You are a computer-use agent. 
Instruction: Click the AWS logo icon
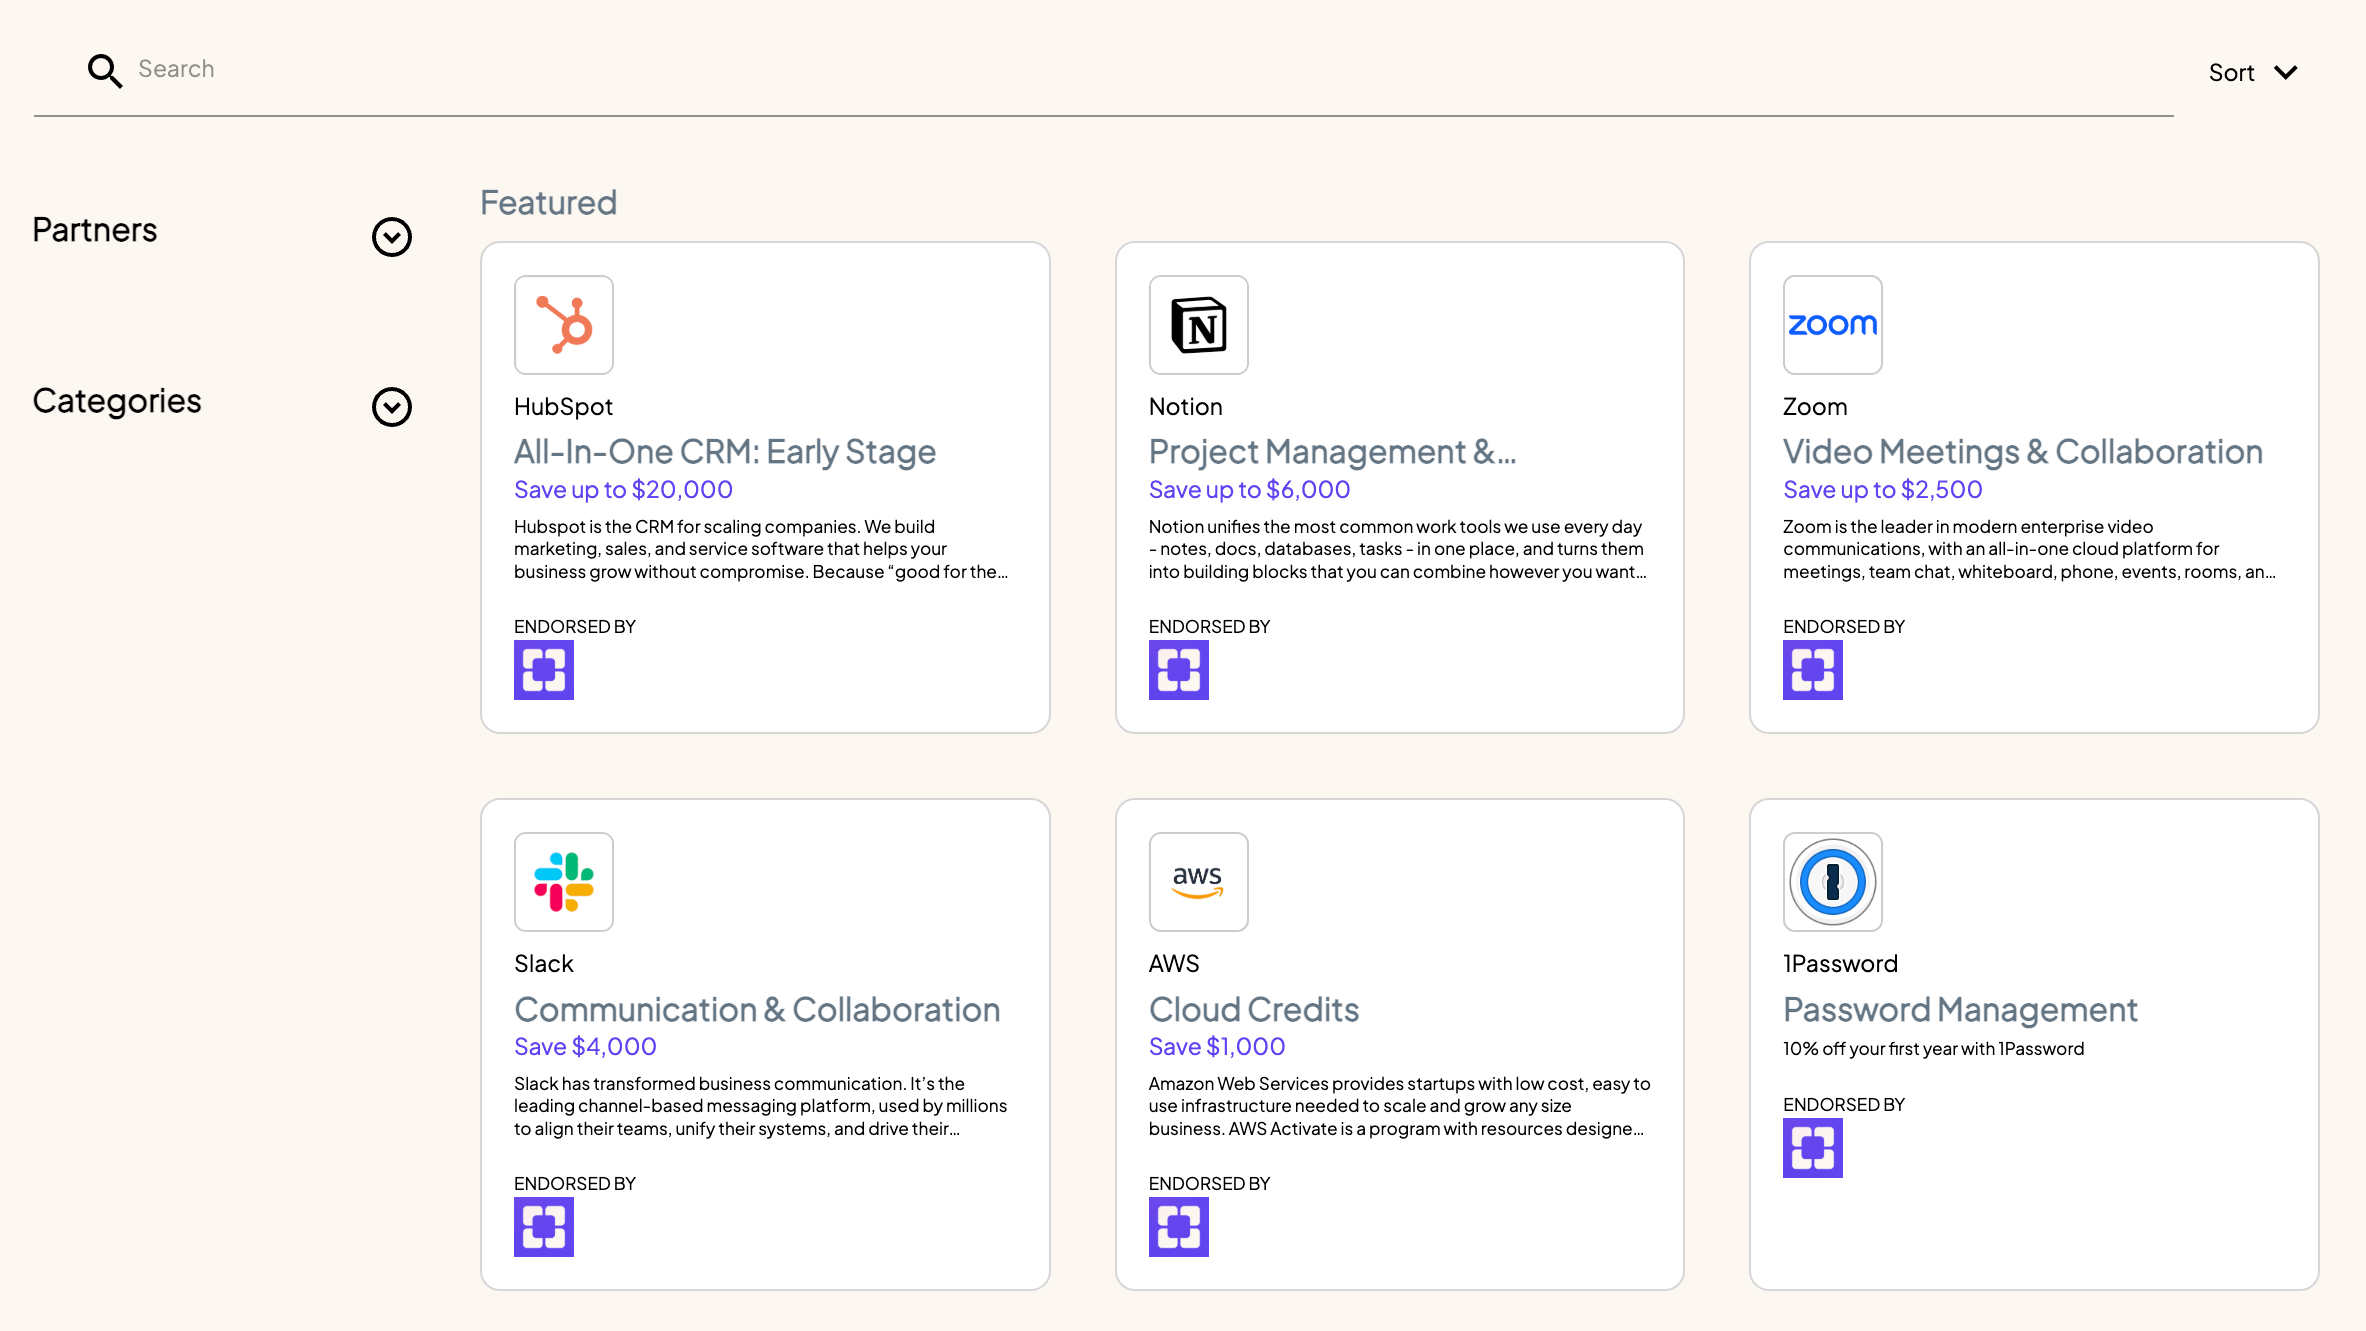point(1198,882)
